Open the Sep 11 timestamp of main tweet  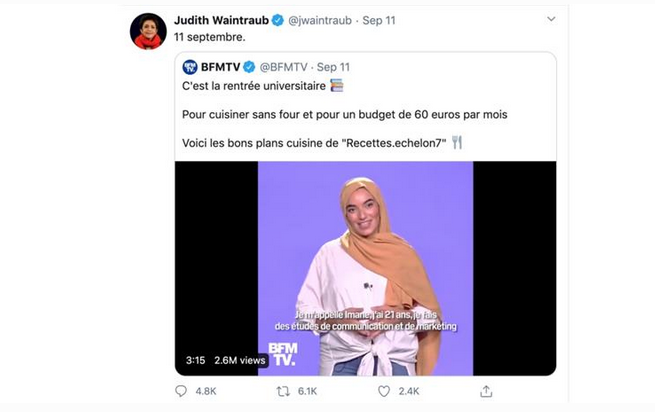378,20
